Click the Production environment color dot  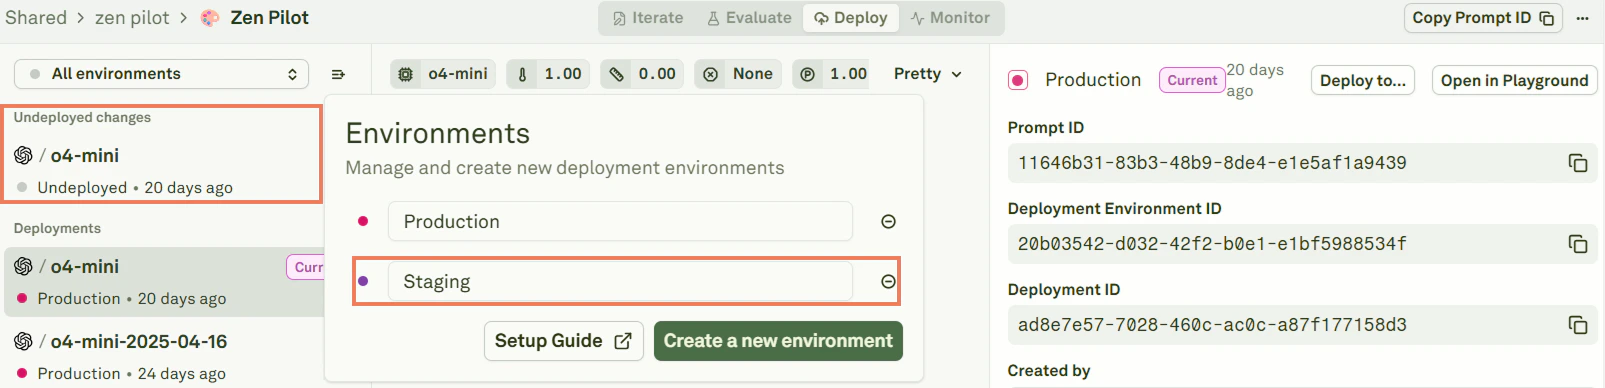pyautogui.click(x=363, y=222)
